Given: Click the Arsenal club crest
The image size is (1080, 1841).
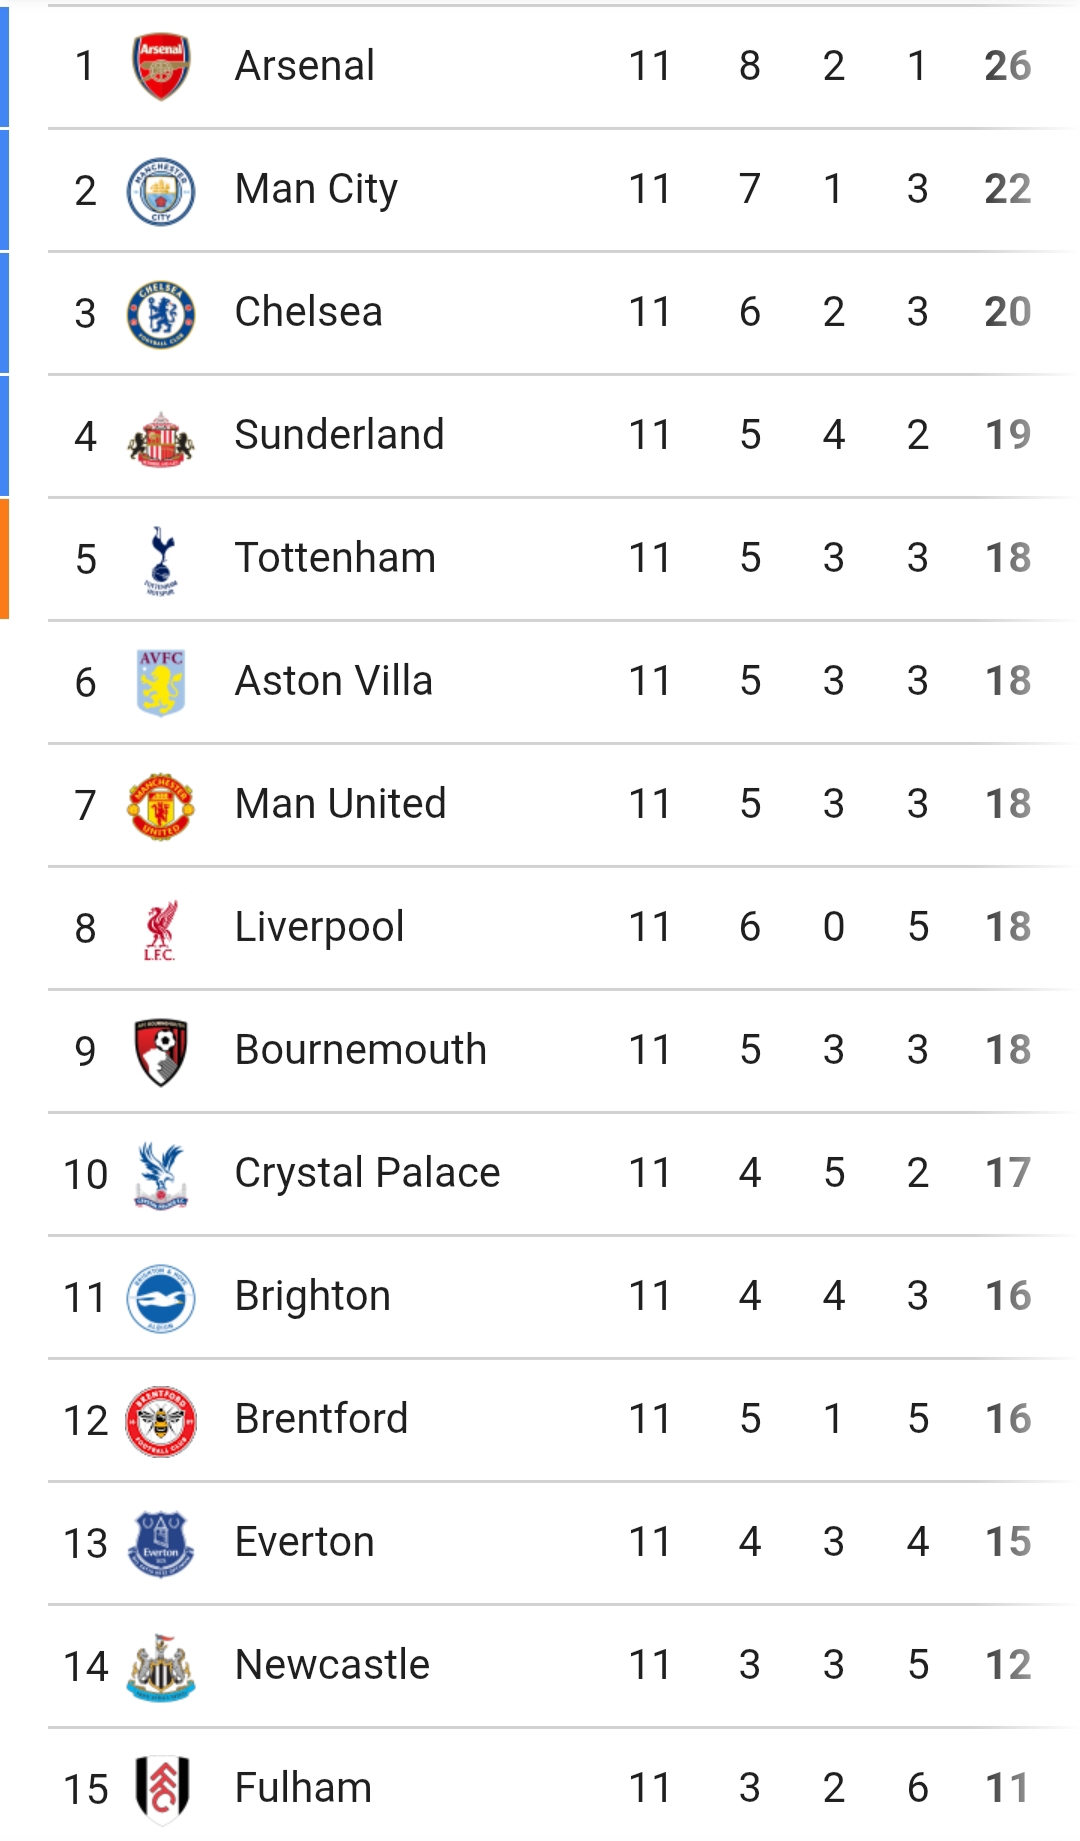Looking at the screenshot, I should coord(161,67).
